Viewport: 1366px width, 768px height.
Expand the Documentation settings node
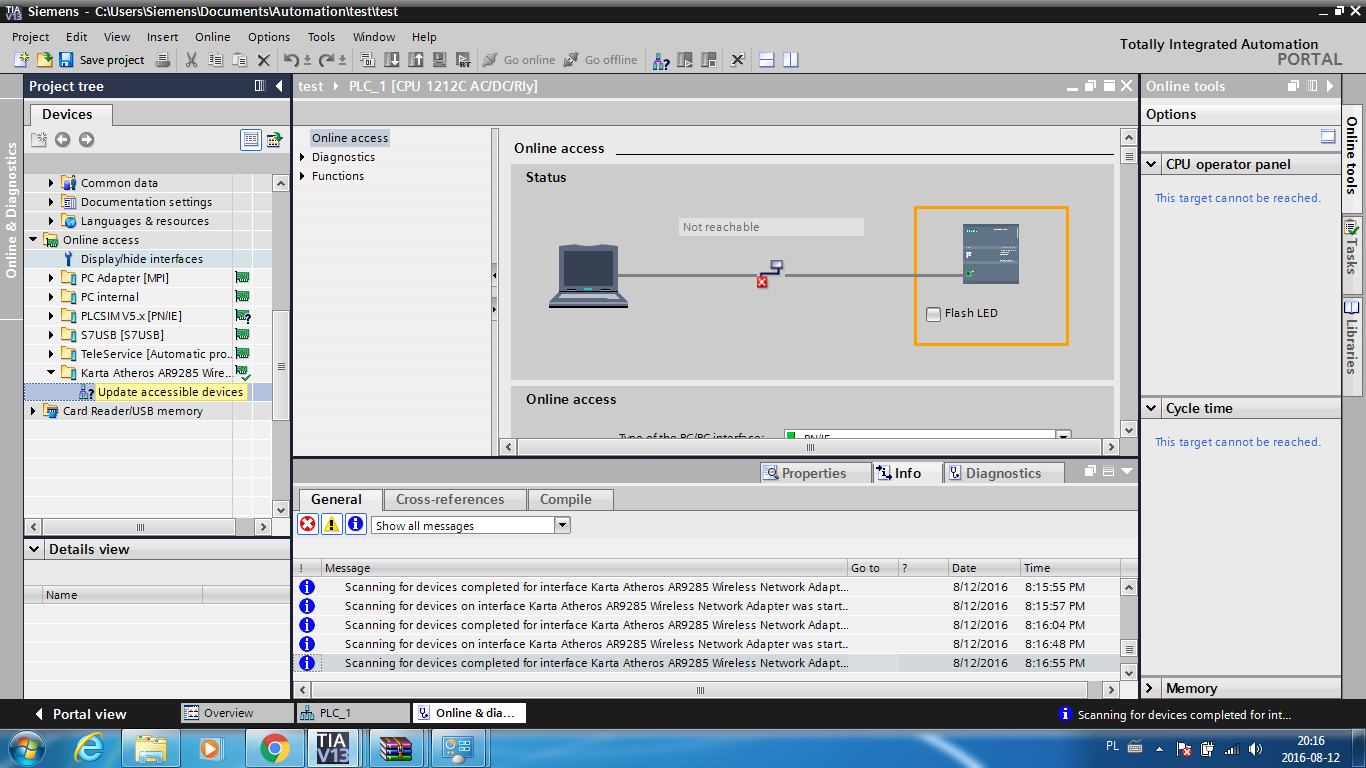pyautogui.click(x=52, y=202)
